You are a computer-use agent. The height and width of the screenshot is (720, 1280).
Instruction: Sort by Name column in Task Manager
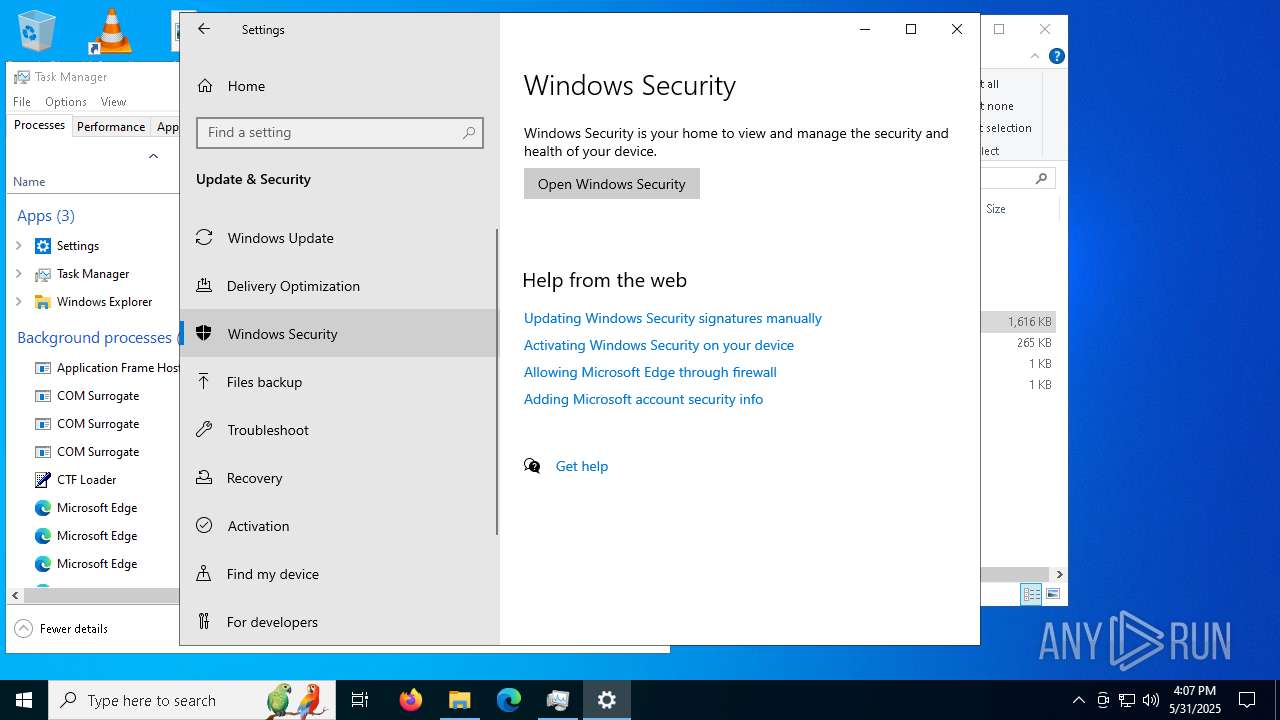pyautogui.click(x=29, y=182)
